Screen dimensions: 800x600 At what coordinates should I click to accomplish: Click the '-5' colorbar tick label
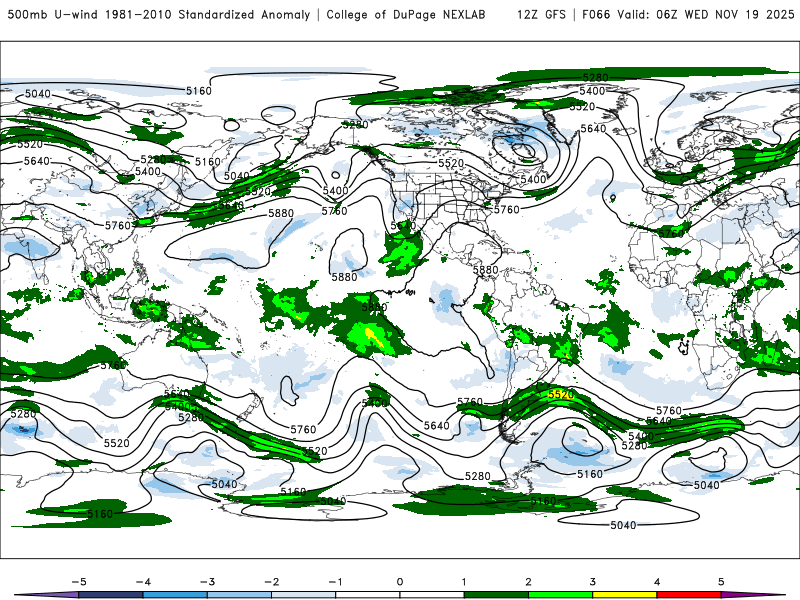79,582
